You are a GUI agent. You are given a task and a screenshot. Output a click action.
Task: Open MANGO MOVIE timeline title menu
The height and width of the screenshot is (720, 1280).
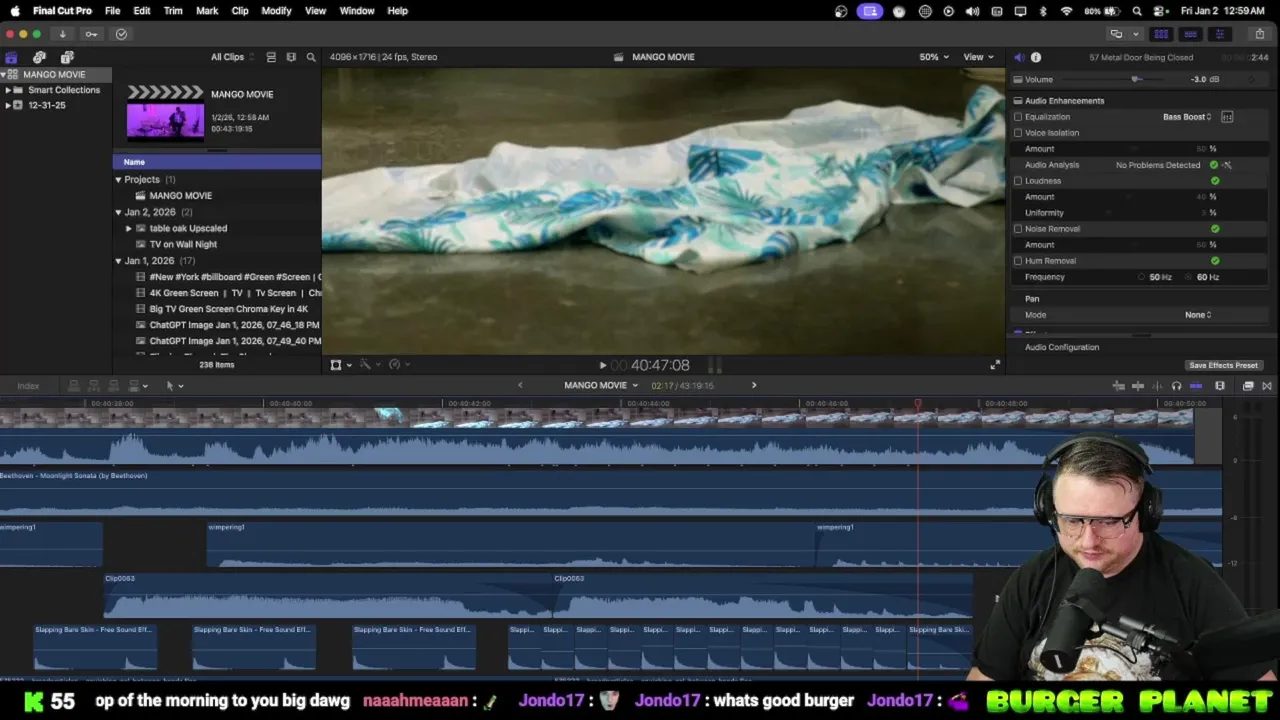click(601, 386)
